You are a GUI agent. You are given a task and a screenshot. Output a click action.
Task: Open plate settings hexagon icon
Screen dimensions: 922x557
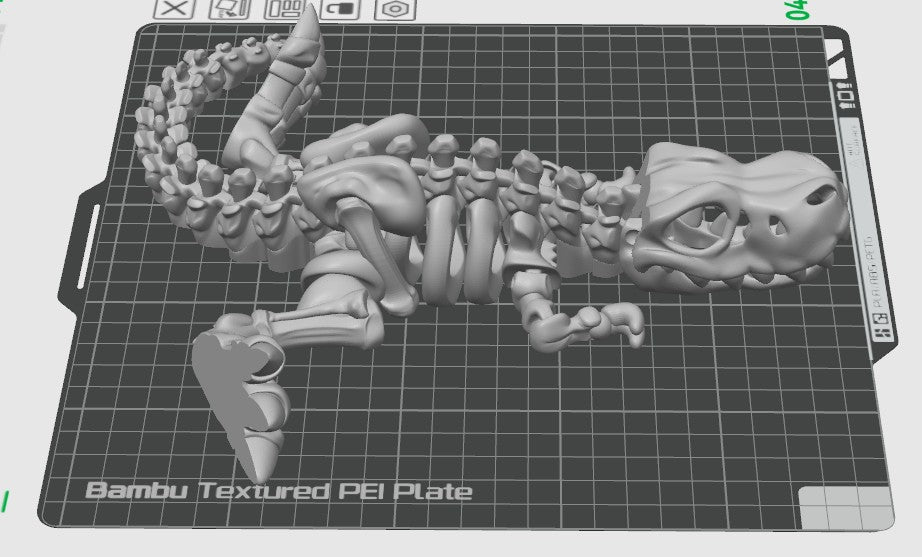click(x=395, y=9)
